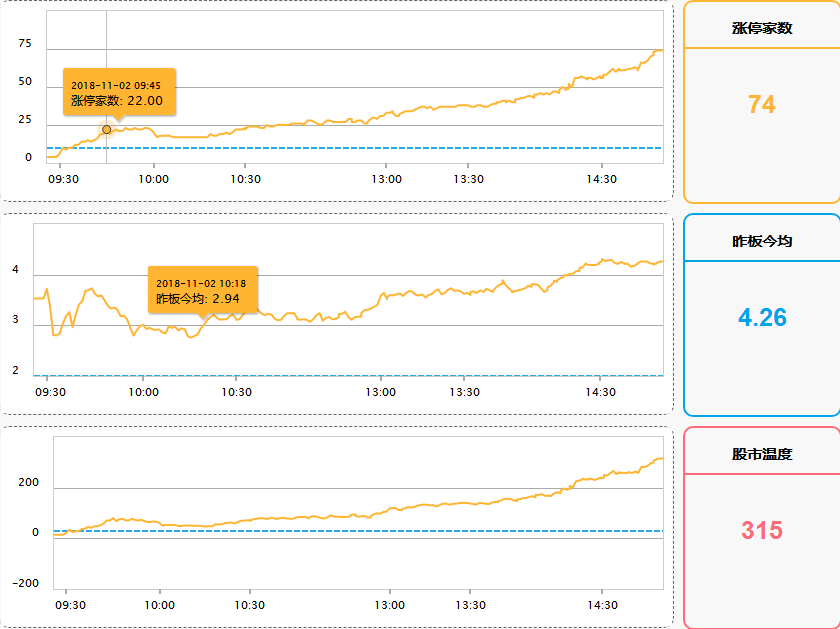Click the 13:30 tick on 股市温度 chart axis
This screenshot has height=629, width=840.
click(470, 605)
